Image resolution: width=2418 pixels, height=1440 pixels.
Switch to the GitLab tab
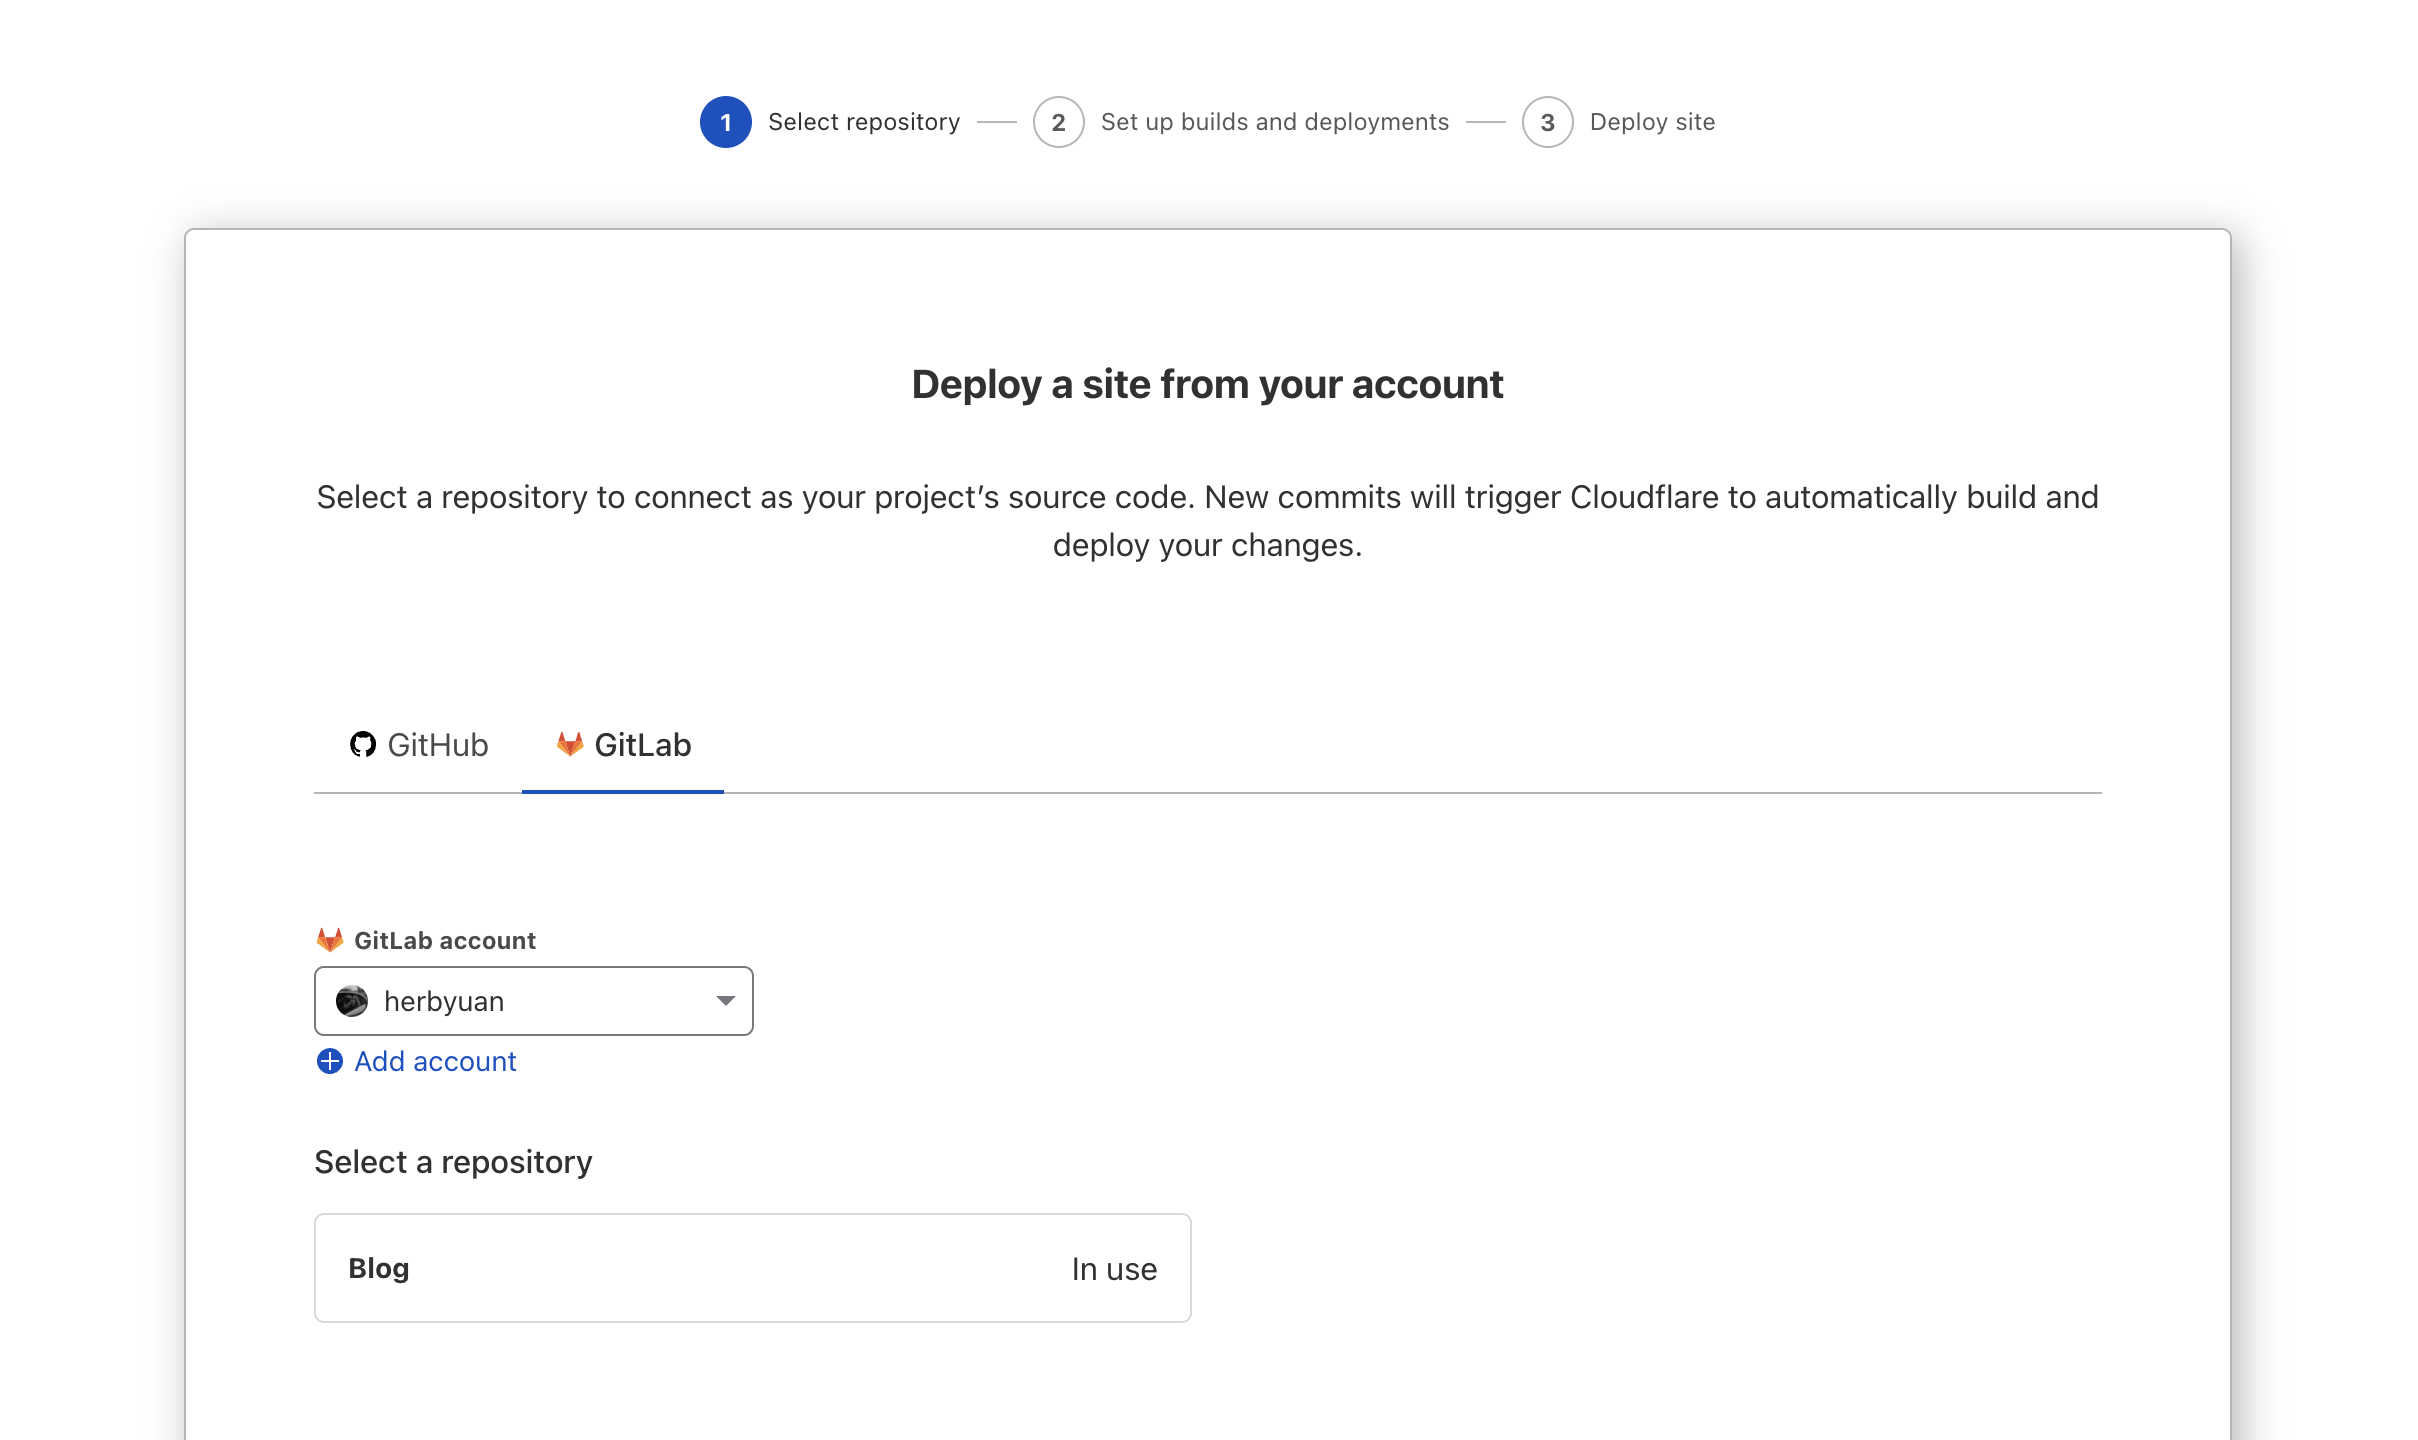[x=623, y=745]
